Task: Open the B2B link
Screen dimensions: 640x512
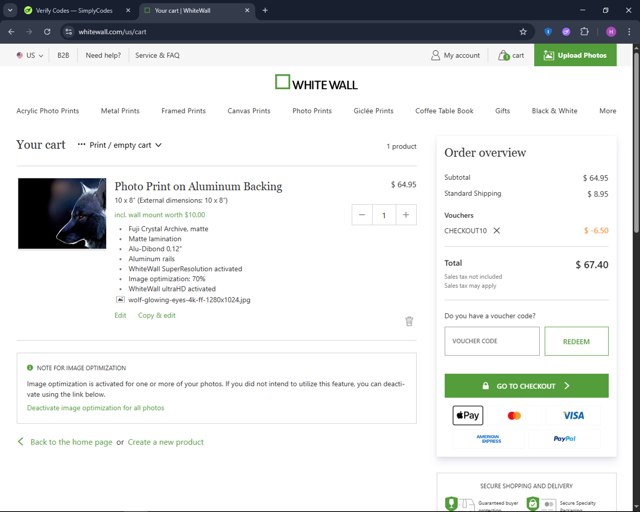Action: click(x=63, y=55)
